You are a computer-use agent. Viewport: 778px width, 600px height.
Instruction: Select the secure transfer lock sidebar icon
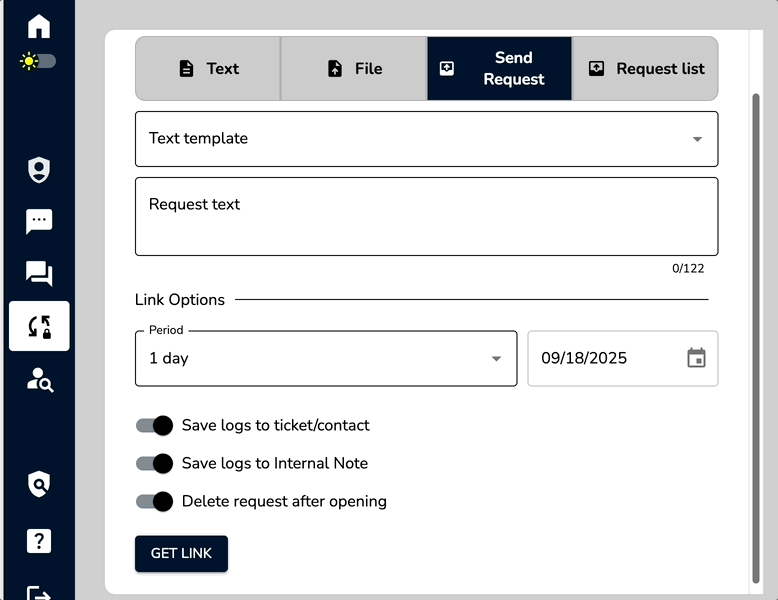tap(39, 326)
